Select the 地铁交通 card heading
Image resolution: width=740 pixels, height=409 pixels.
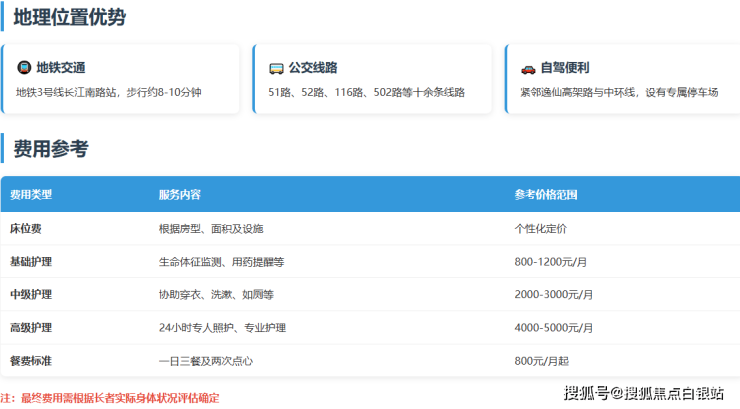point(61,68)
